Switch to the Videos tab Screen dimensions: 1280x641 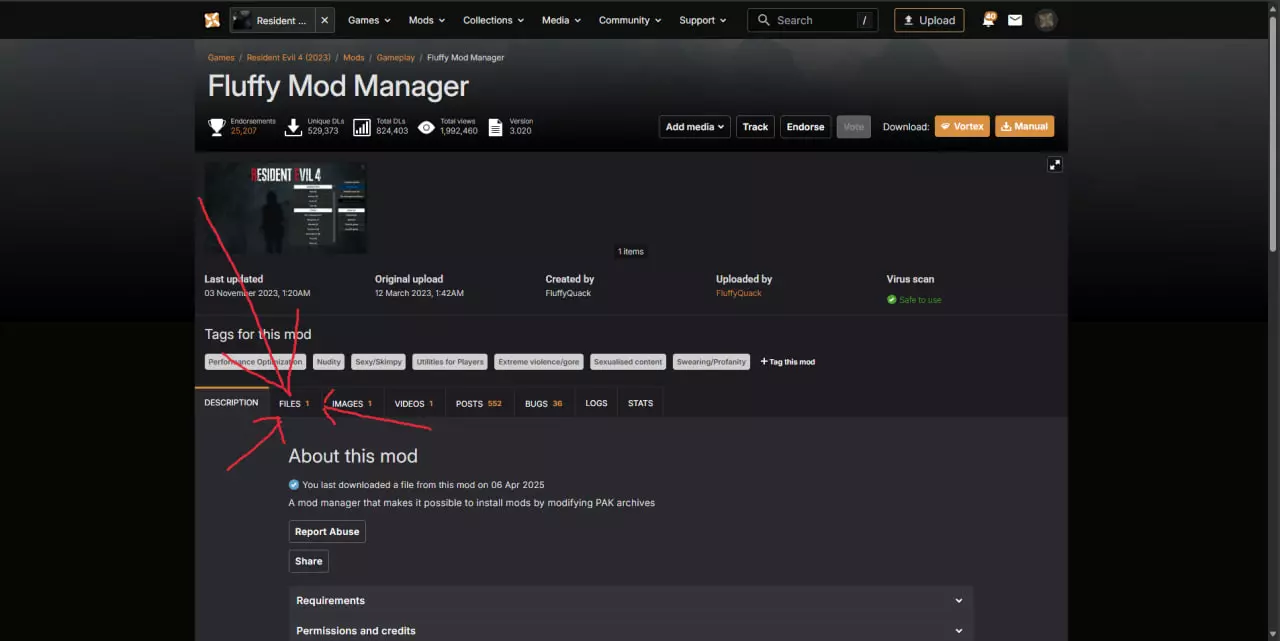[x=414, y=404]
